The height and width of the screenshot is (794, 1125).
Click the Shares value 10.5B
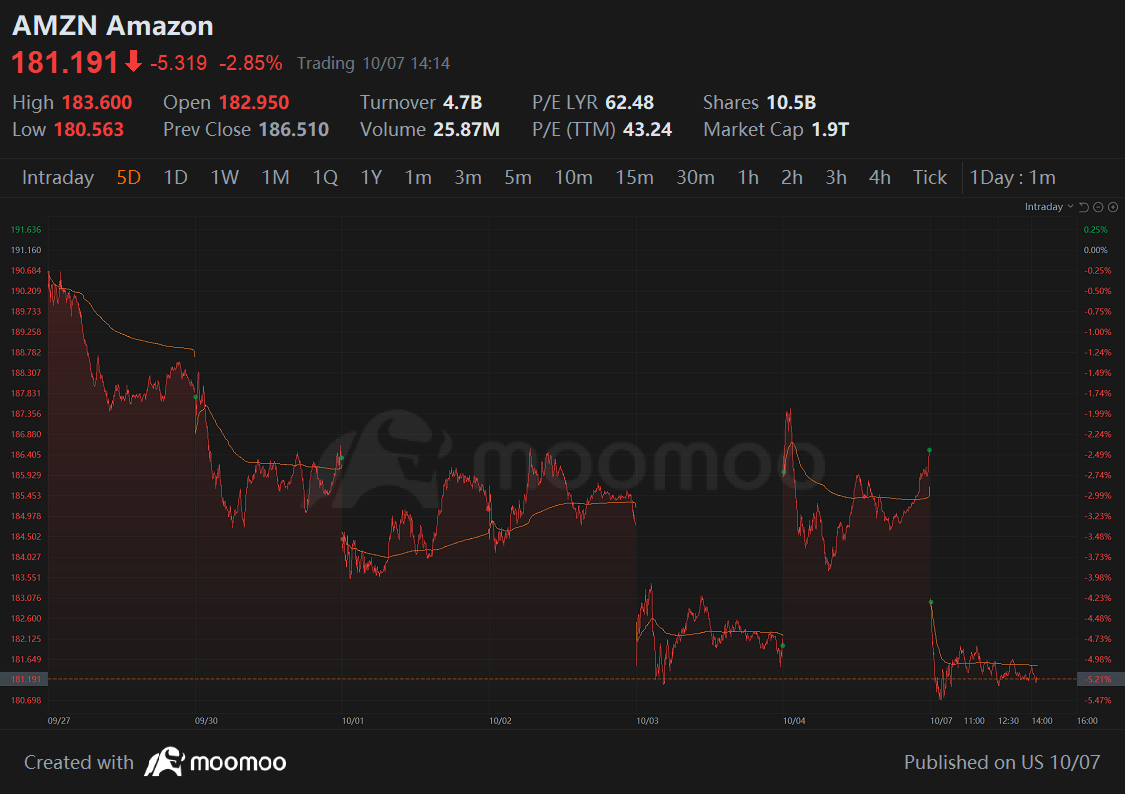[x=791, y=103]
